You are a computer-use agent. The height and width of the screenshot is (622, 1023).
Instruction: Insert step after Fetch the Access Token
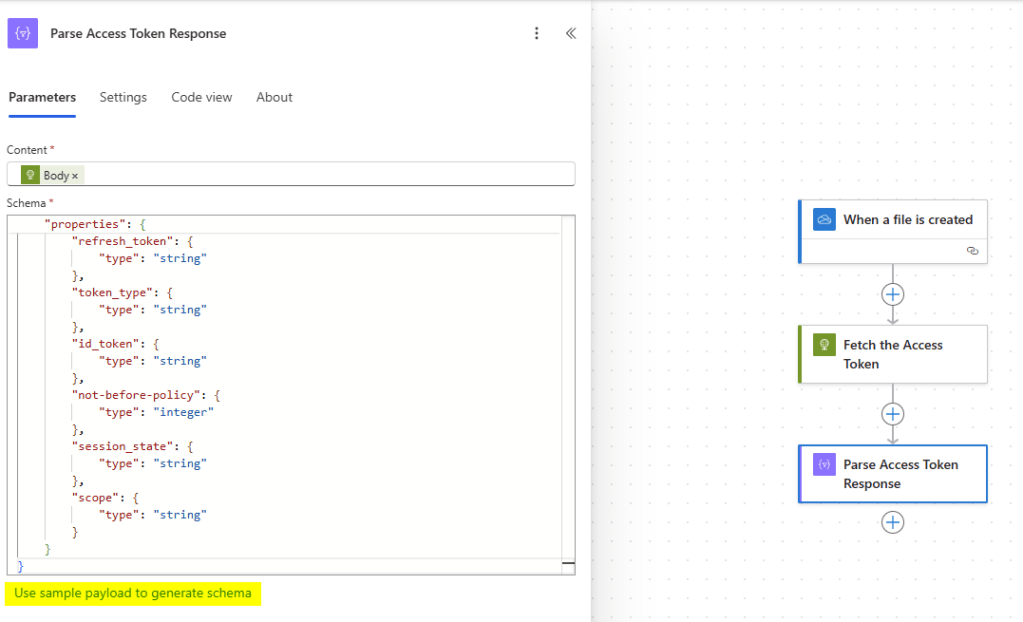pyautogui.click(x=893, y=414)
